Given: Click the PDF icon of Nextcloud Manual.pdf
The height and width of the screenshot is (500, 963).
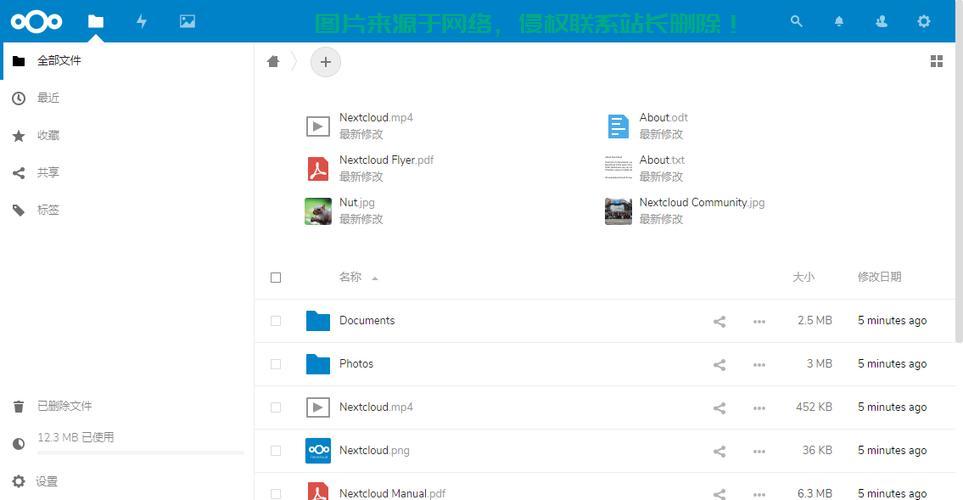Looking at the screenshot, I should [x=318, y=491].
